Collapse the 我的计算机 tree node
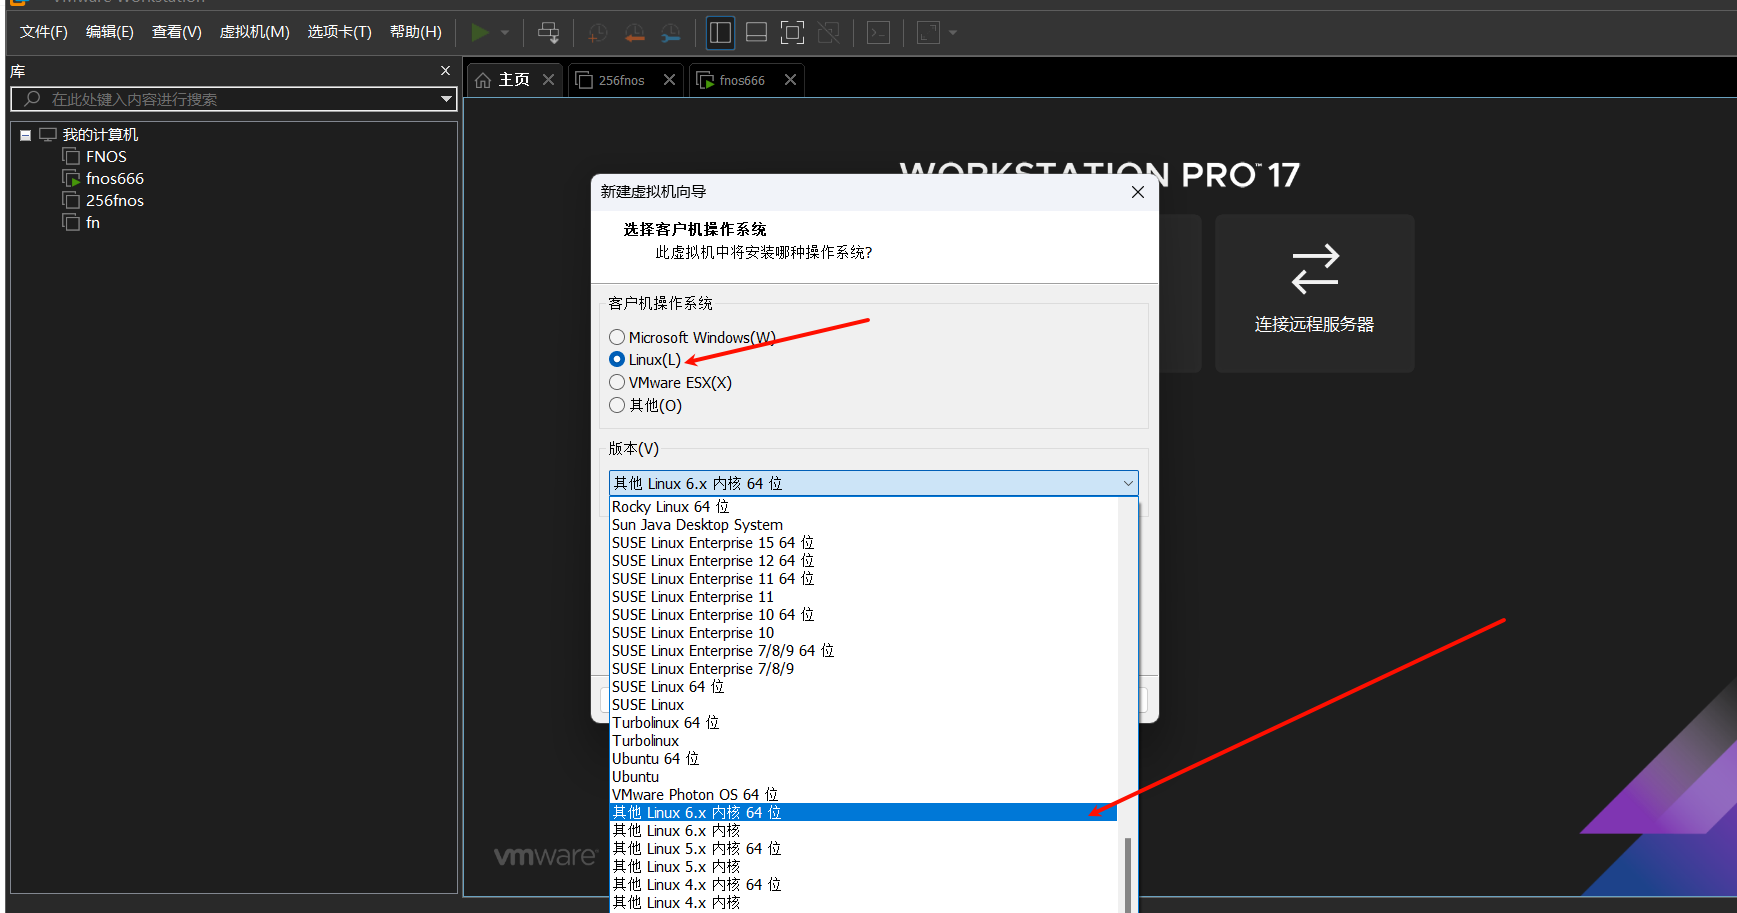Screen dimensions: 1737x913 click(x=25, y=135)
